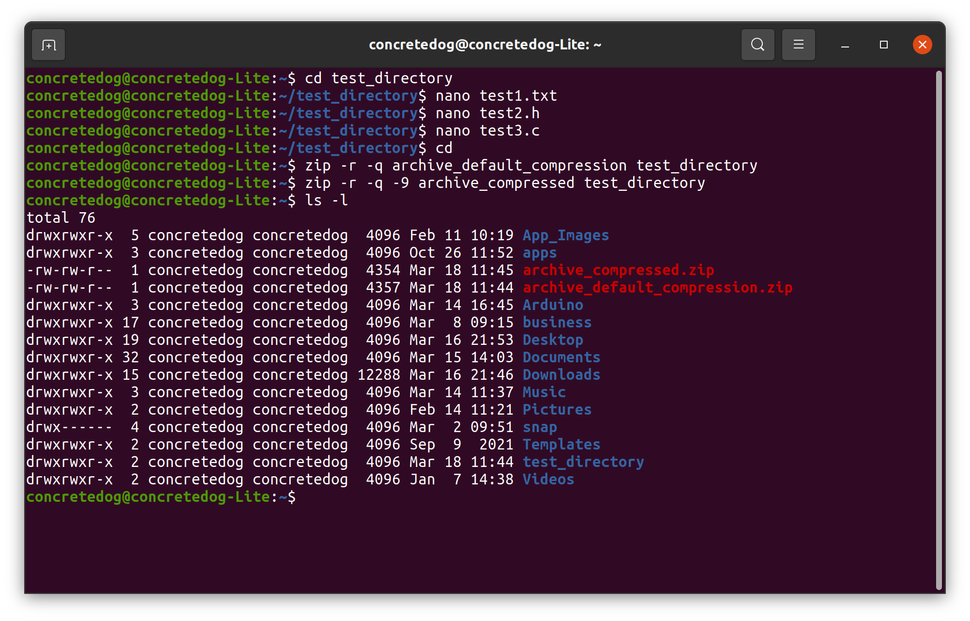Screen dimensions: 970x621
Task: Maximize the terminal window
Action: point(883,44)
